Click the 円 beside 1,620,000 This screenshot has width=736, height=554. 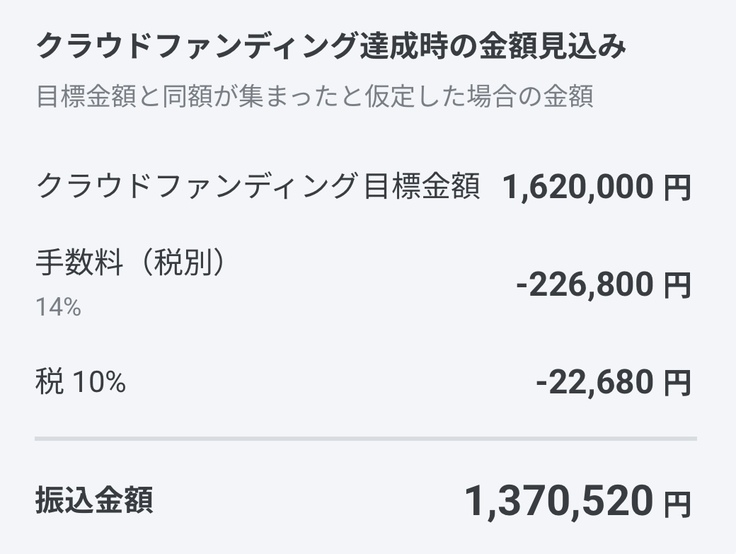click(x=677, y=187)
